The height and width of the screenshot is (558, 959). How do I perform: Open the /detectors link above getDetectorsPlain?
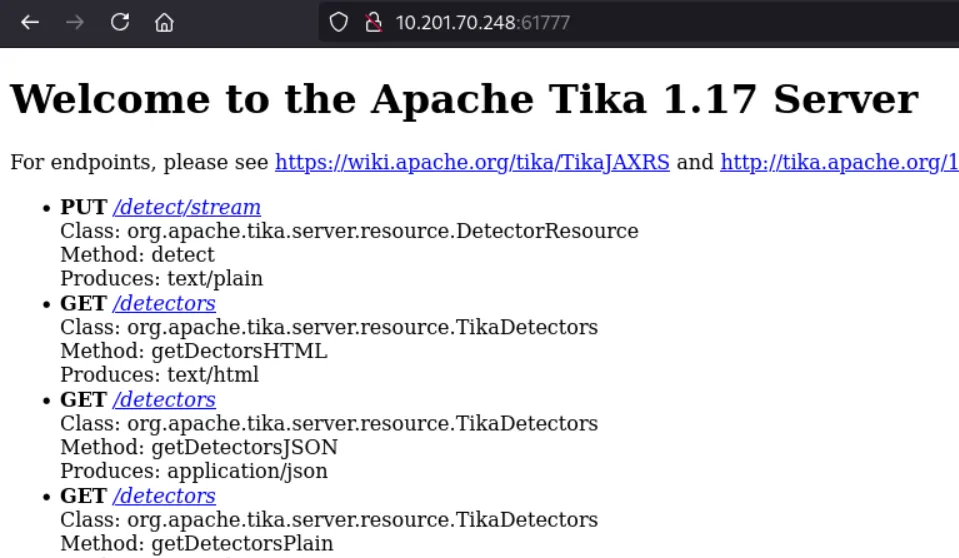pyautogui.click(x=164, y=496)
